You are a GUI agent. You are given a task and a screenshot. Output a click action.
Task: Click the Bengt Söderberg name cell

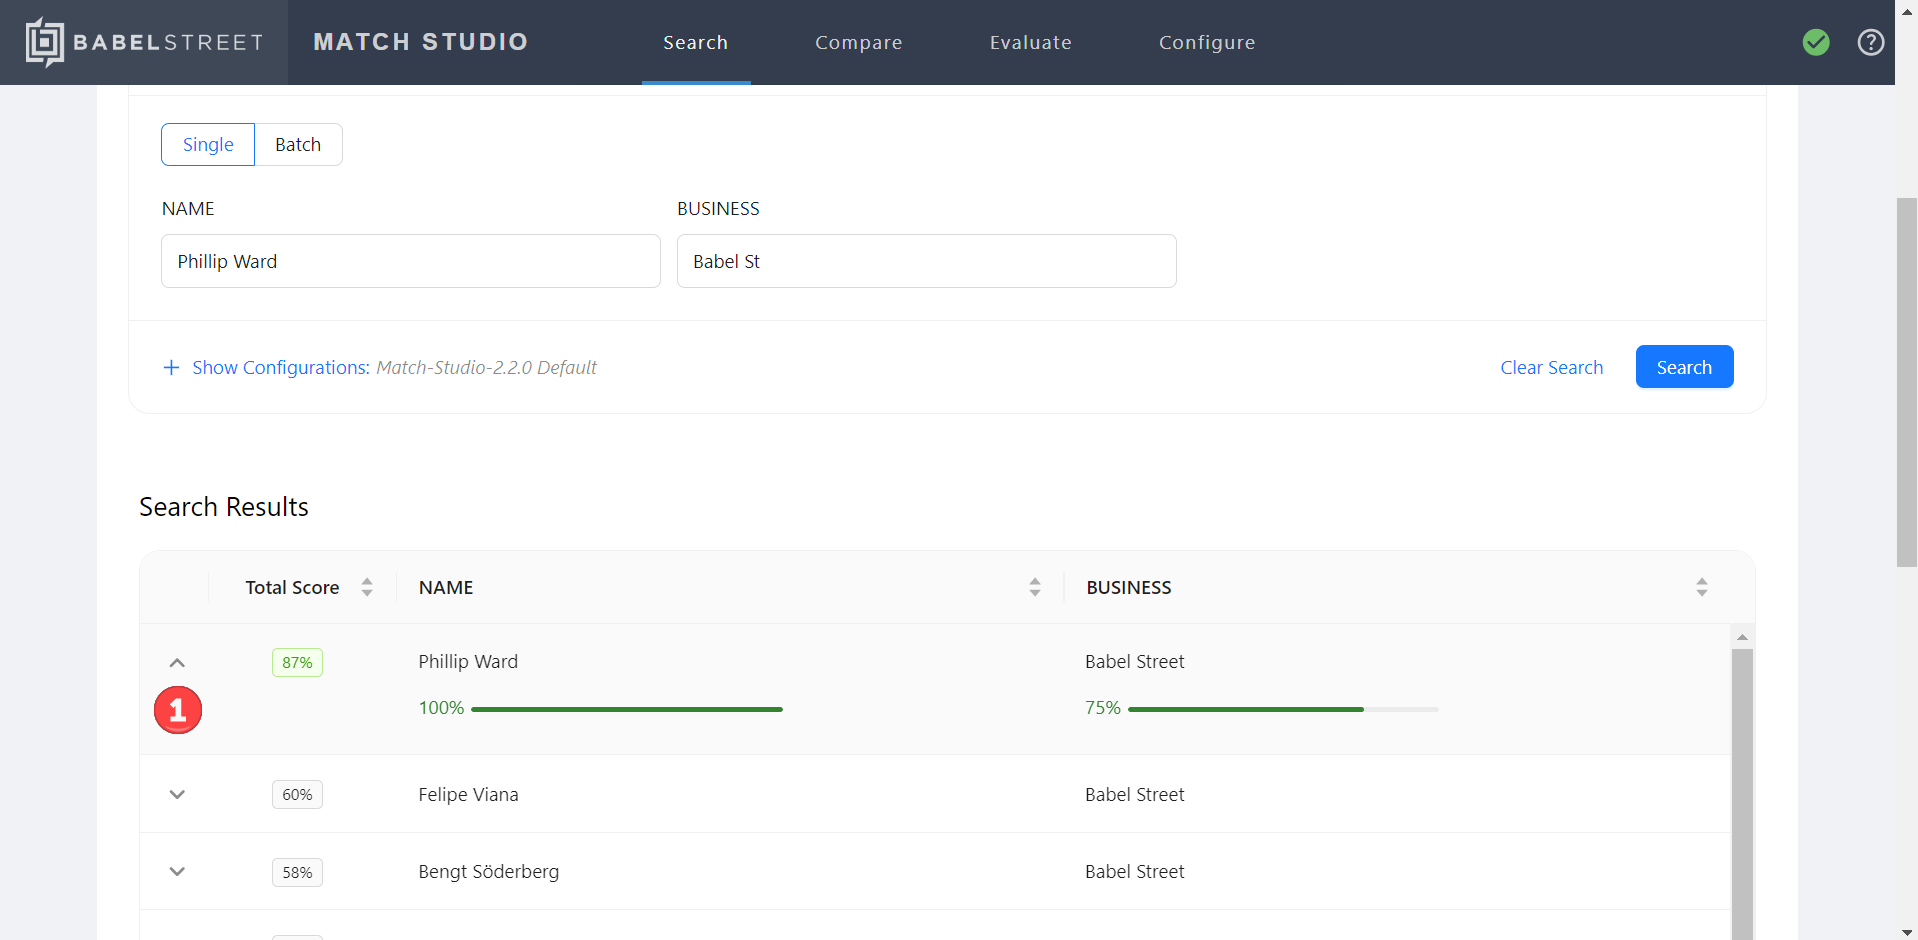pos(488,871)
